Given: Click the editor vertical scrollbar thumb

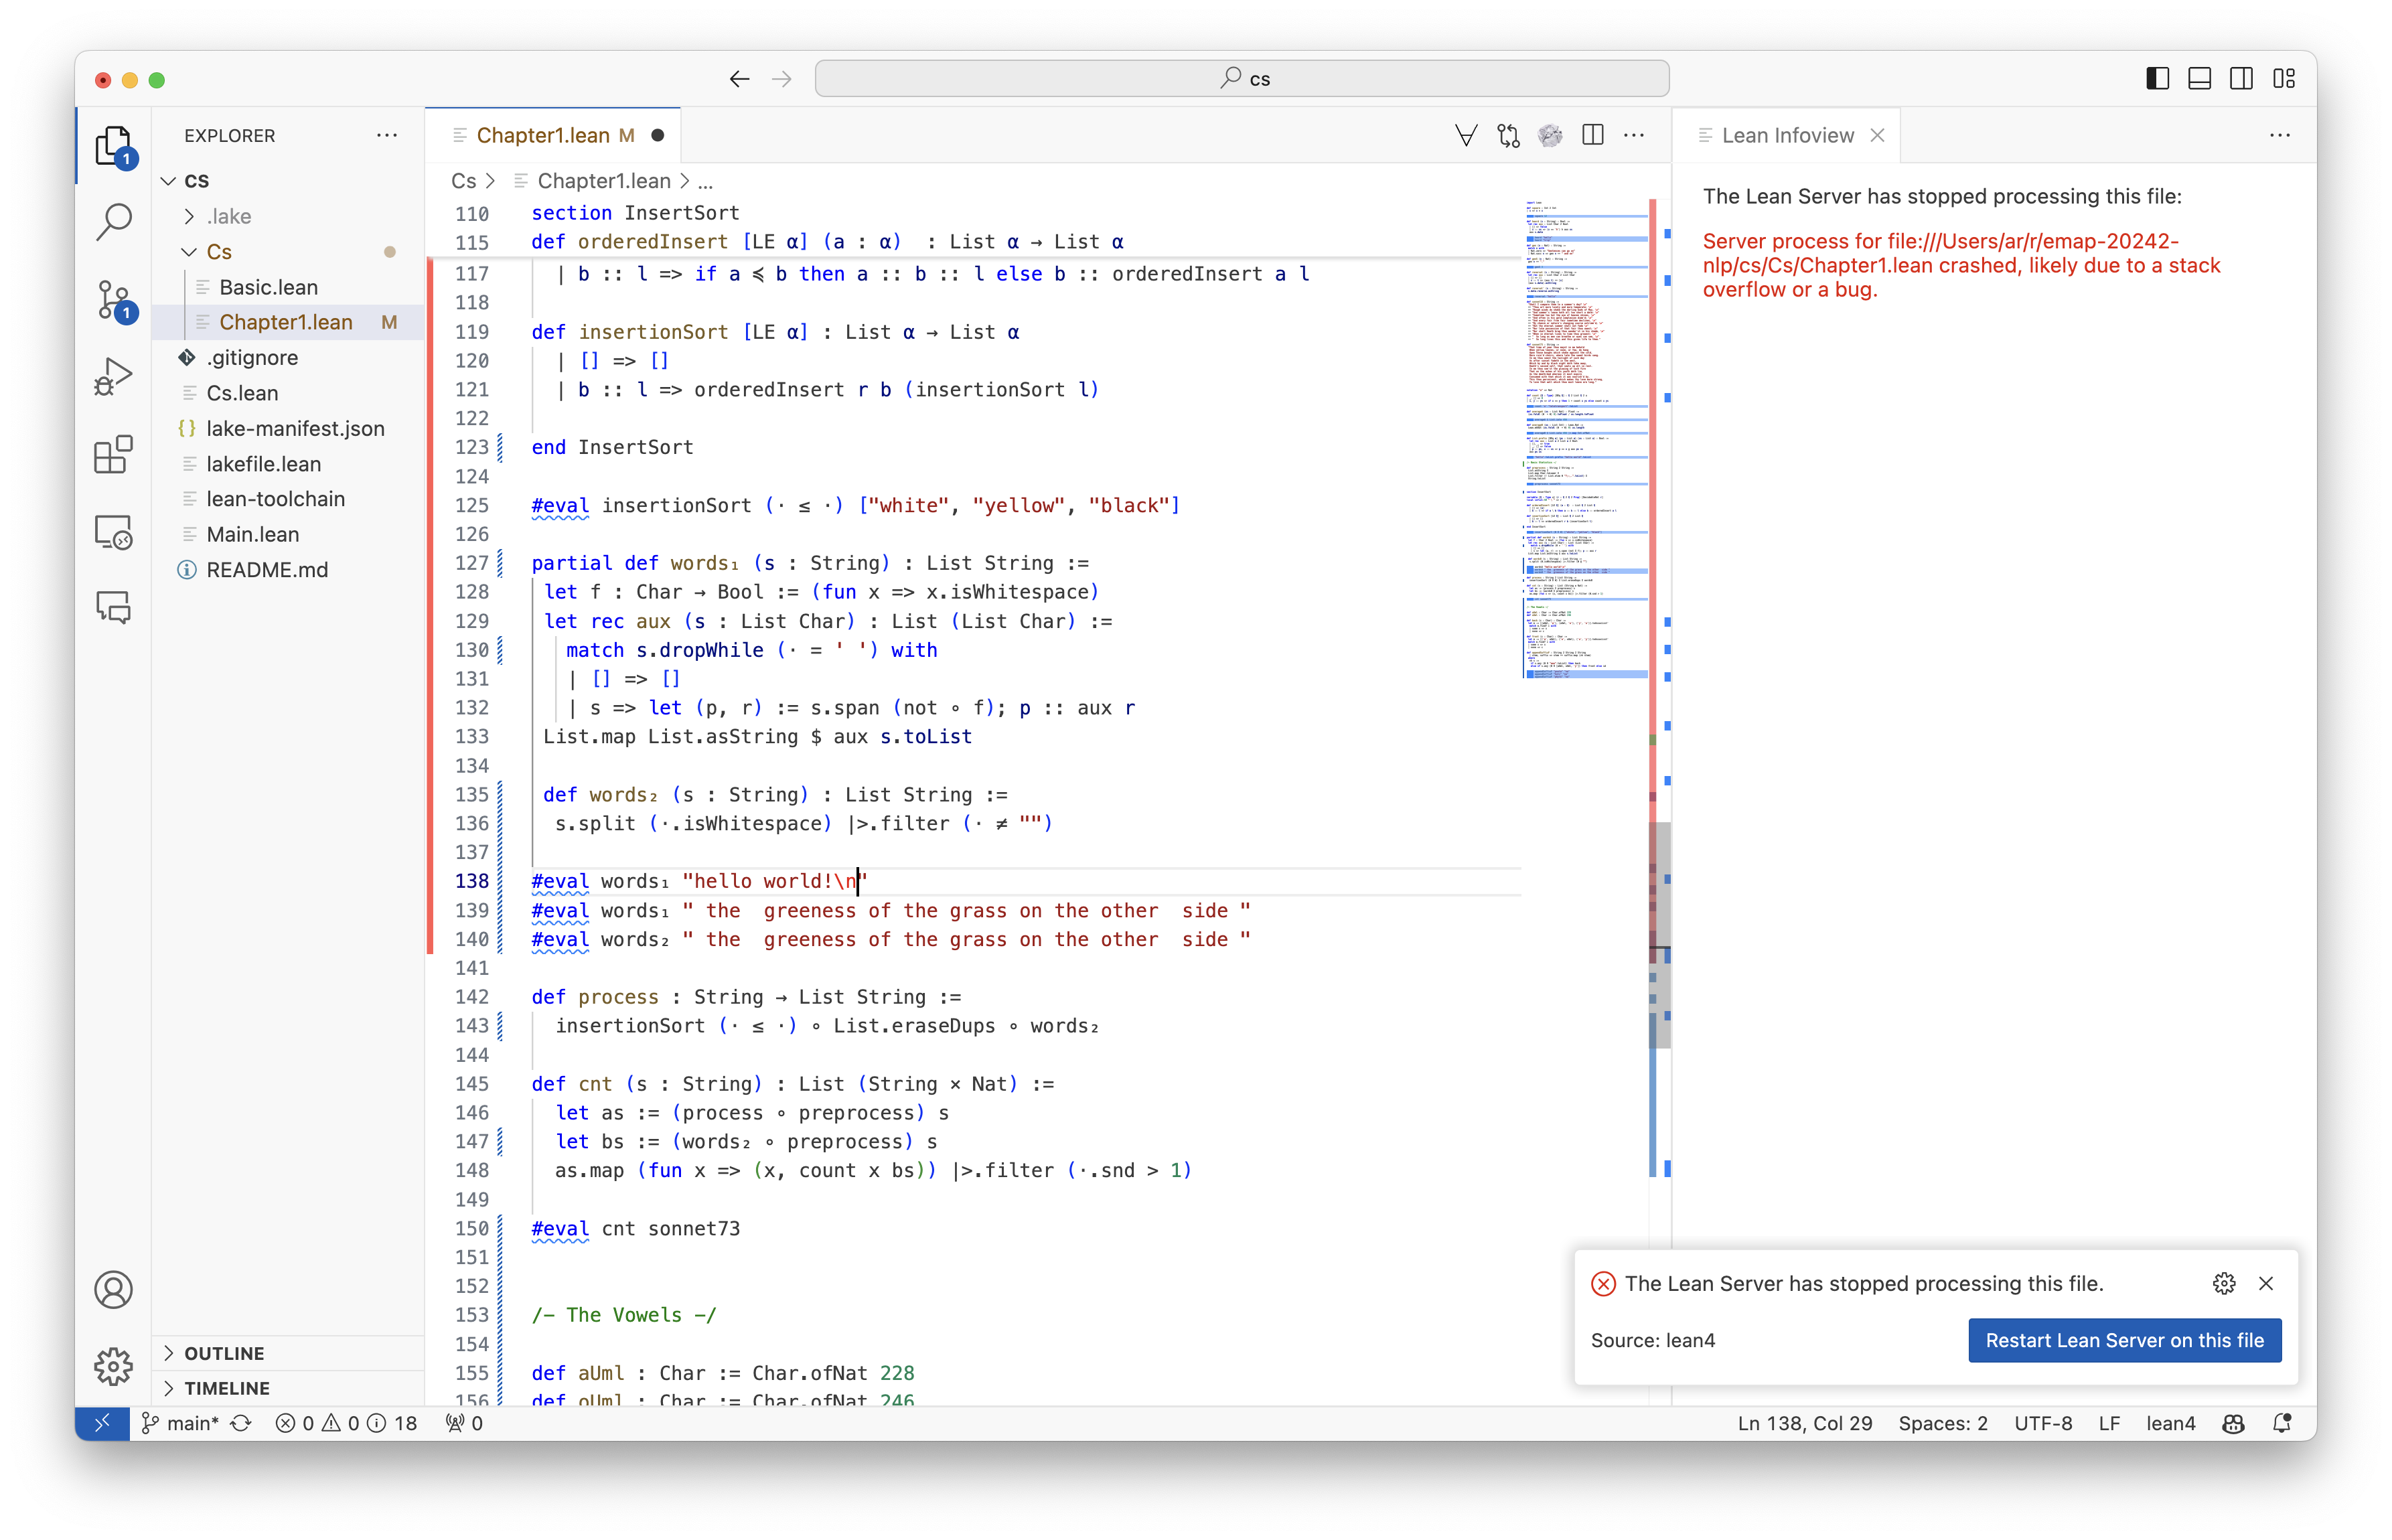Looking at the screenshot, I should click(1660, 935).
